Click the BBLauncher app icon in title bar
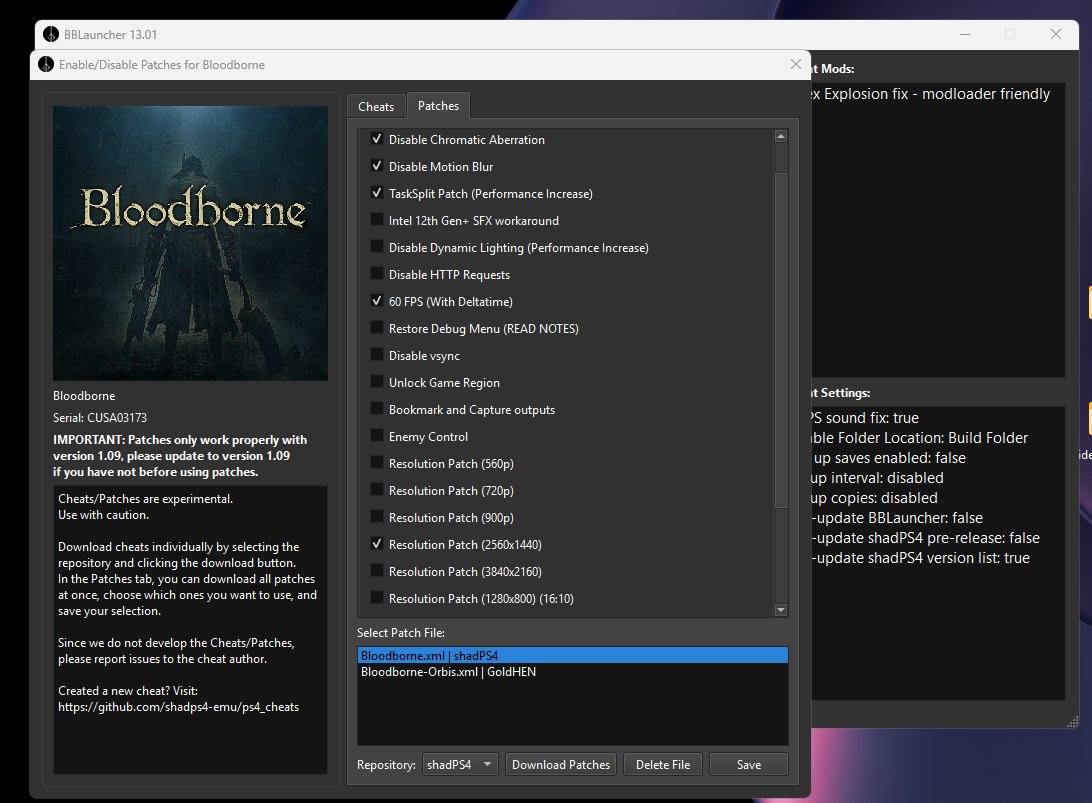Viewport: 1092px width, 803px height. (x=51, y=34)
